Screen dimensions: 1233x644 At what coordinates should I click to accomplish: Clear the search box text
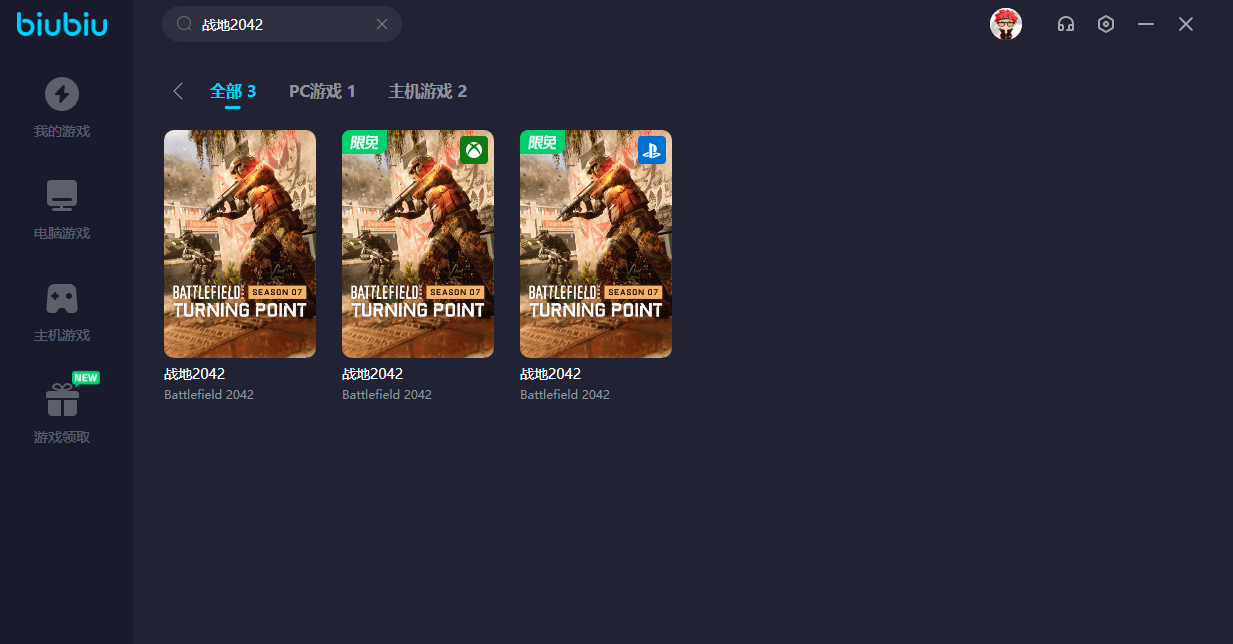coord(382,24)
